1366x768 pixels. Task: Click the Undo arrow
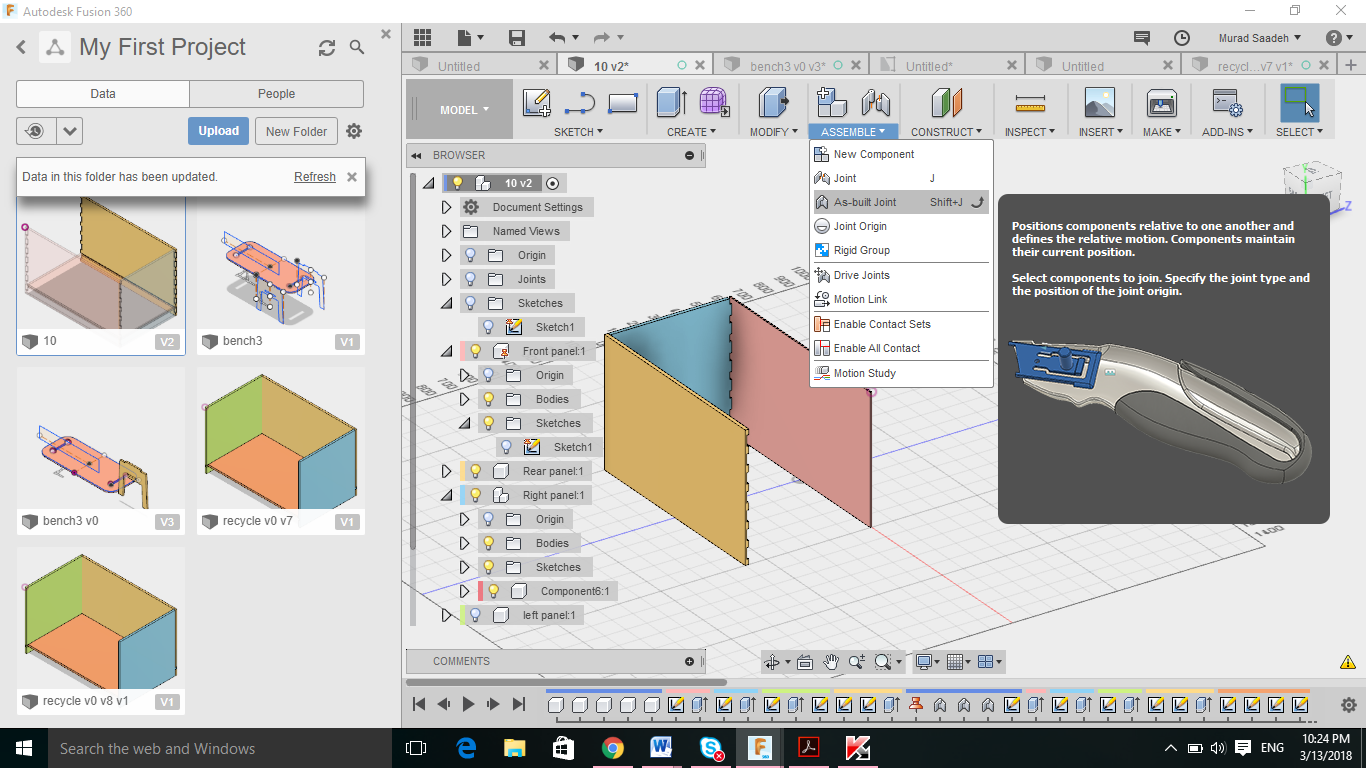[x=557, y=38]
